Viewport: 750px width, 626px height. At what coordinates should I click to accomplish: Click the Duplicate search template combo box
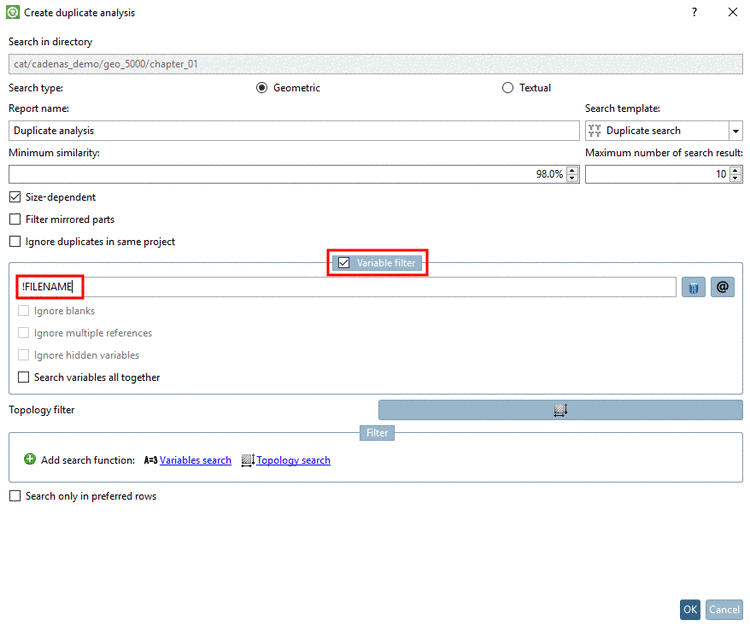[x=663, y=131]
